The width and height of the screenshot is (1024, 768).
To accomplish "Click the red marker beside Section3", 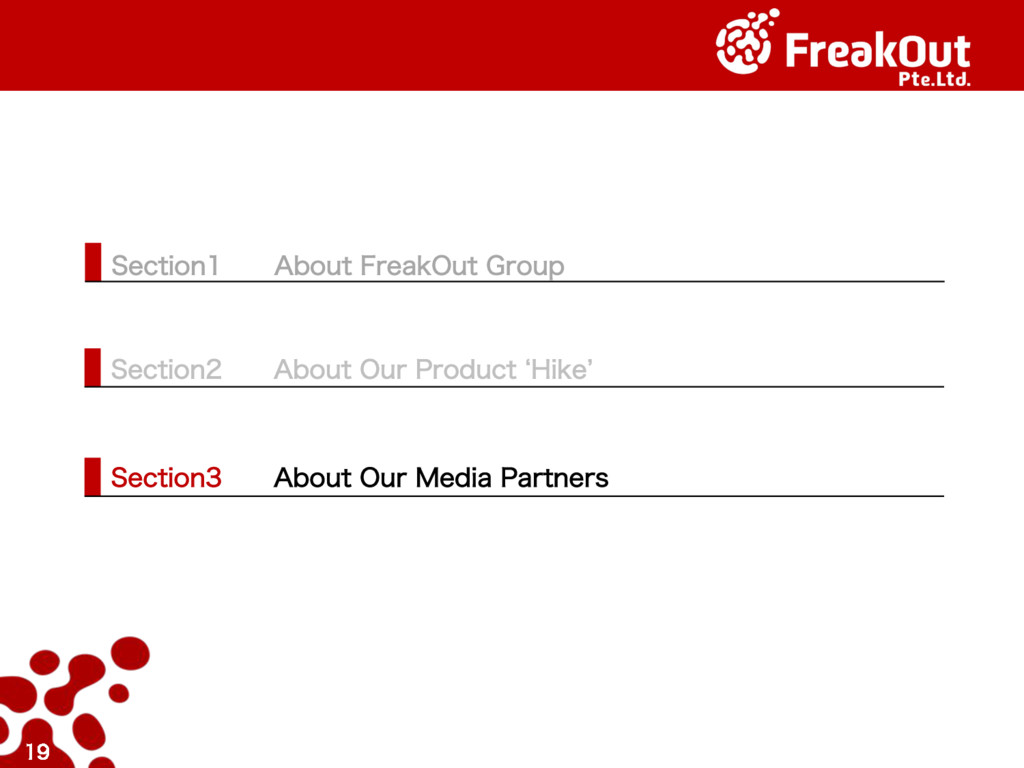I will (93, 476).
